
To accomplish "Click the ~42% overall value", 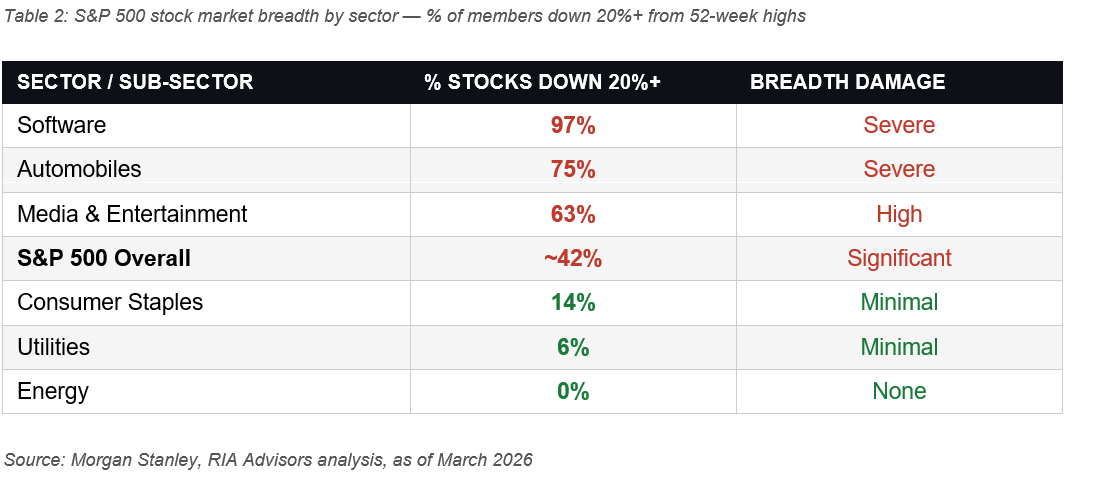I will pos(573,258).
